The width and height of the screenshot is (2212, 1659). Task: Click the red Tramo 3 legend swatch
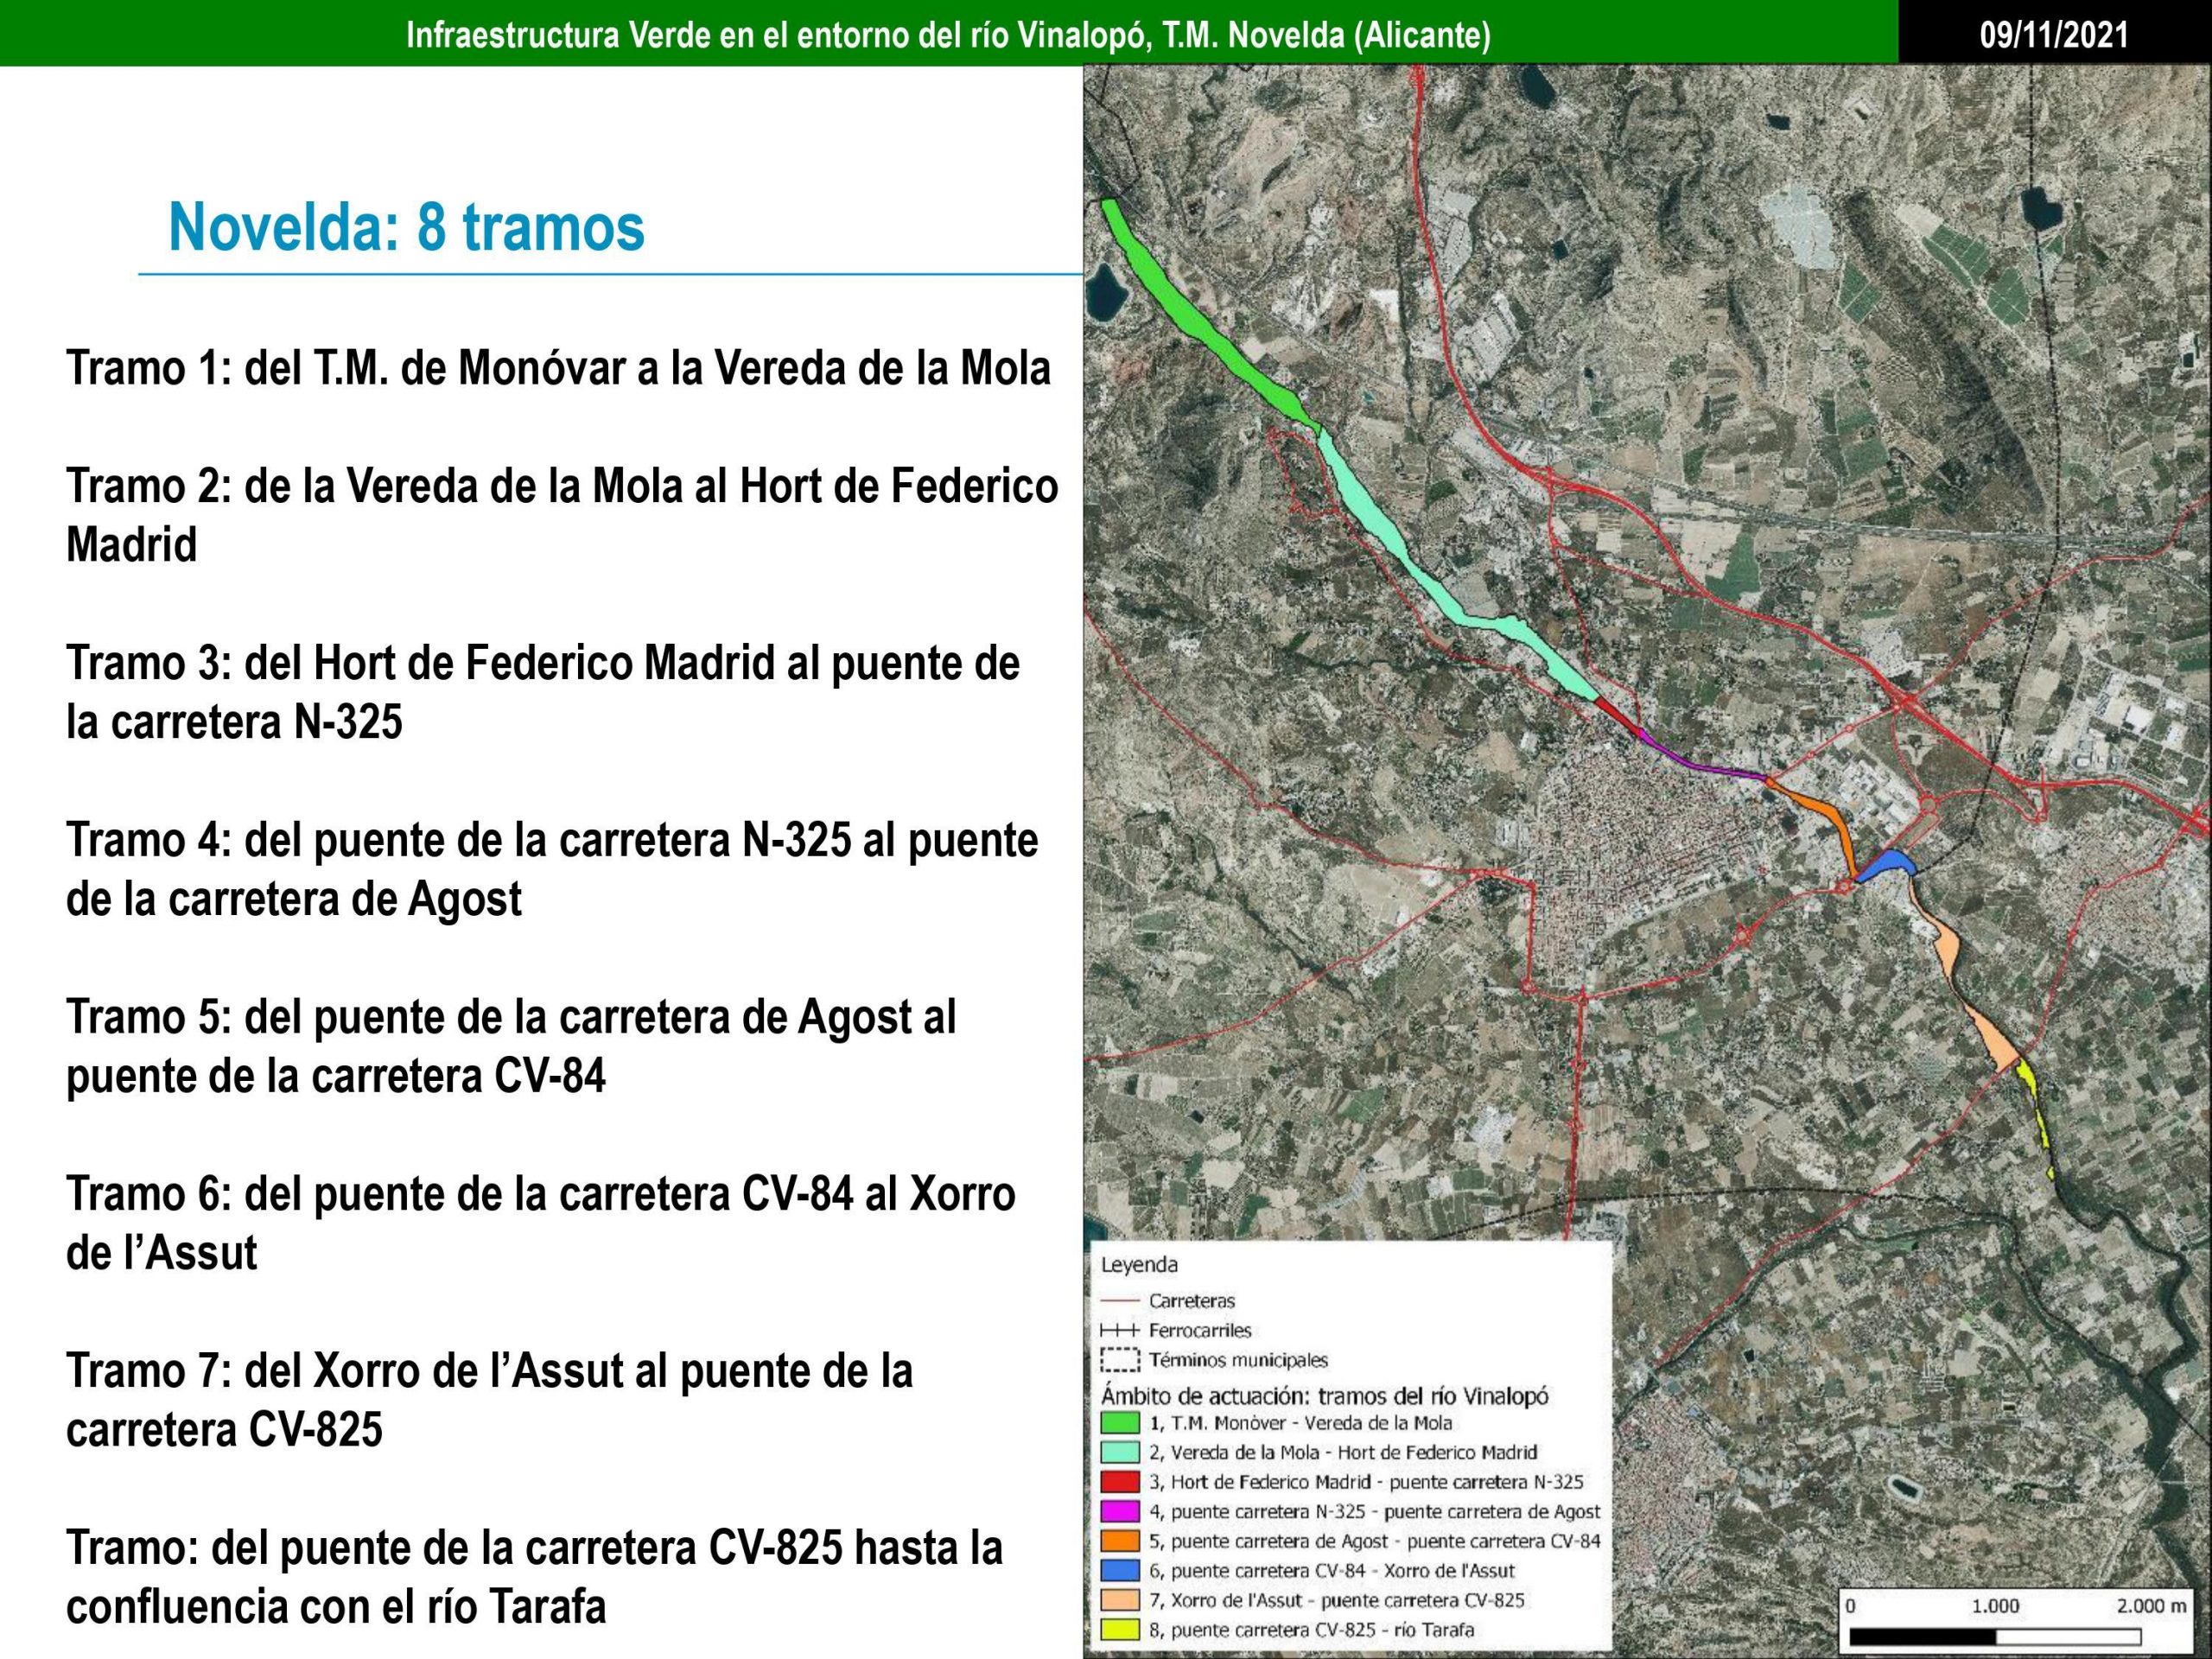(1120, 1482)
